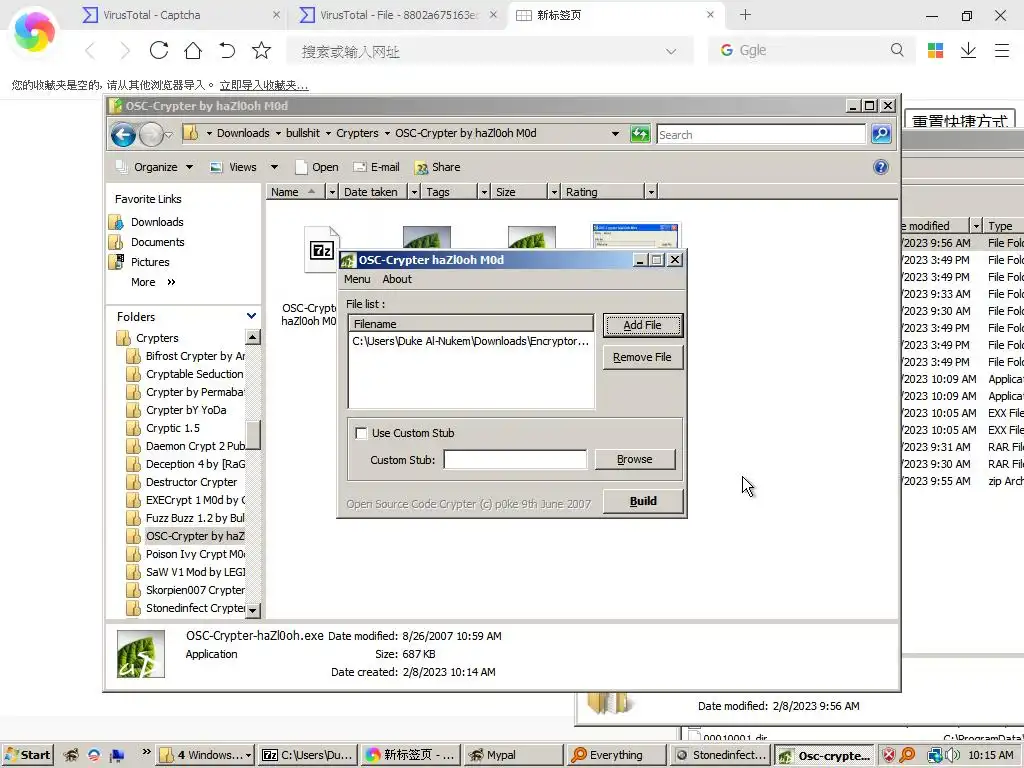Click the E-mail toolbar item

[377, 167]
